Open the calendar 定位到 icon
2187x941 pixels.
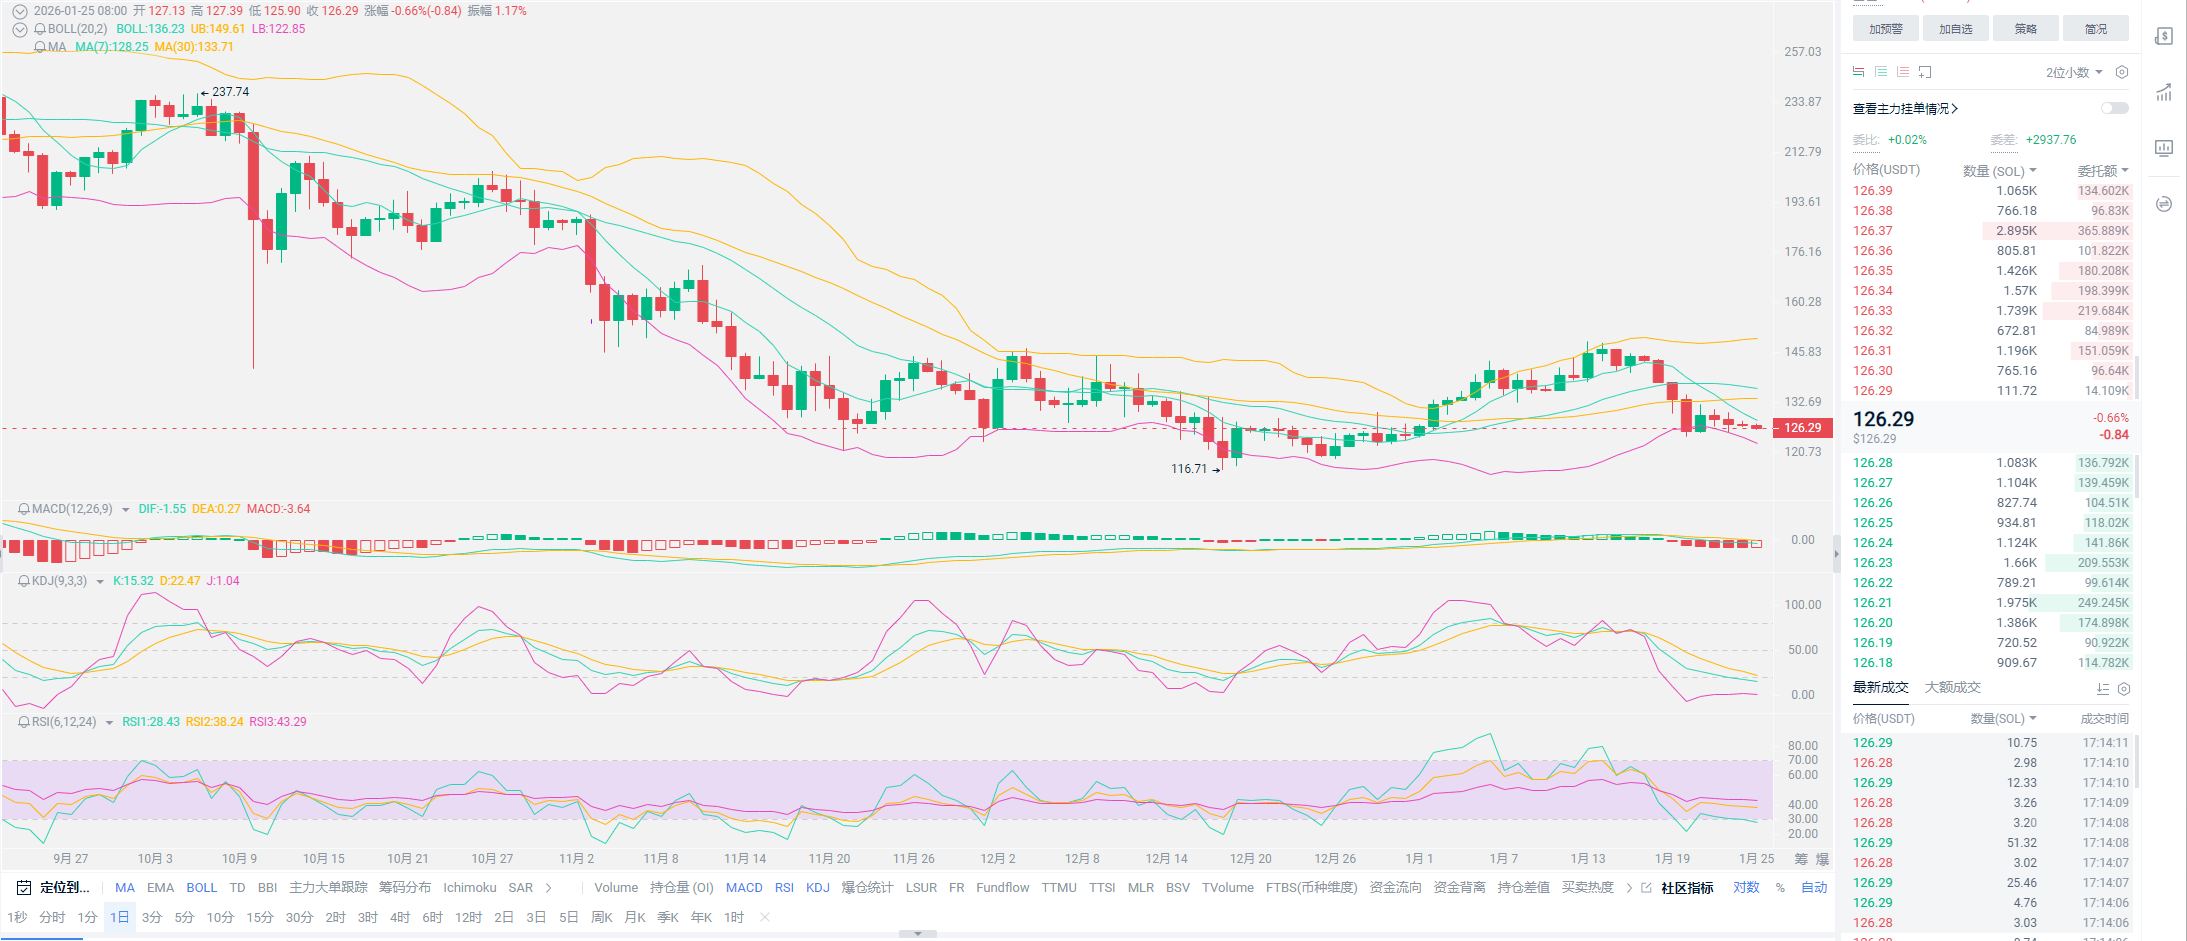click(x=24, y=888)
